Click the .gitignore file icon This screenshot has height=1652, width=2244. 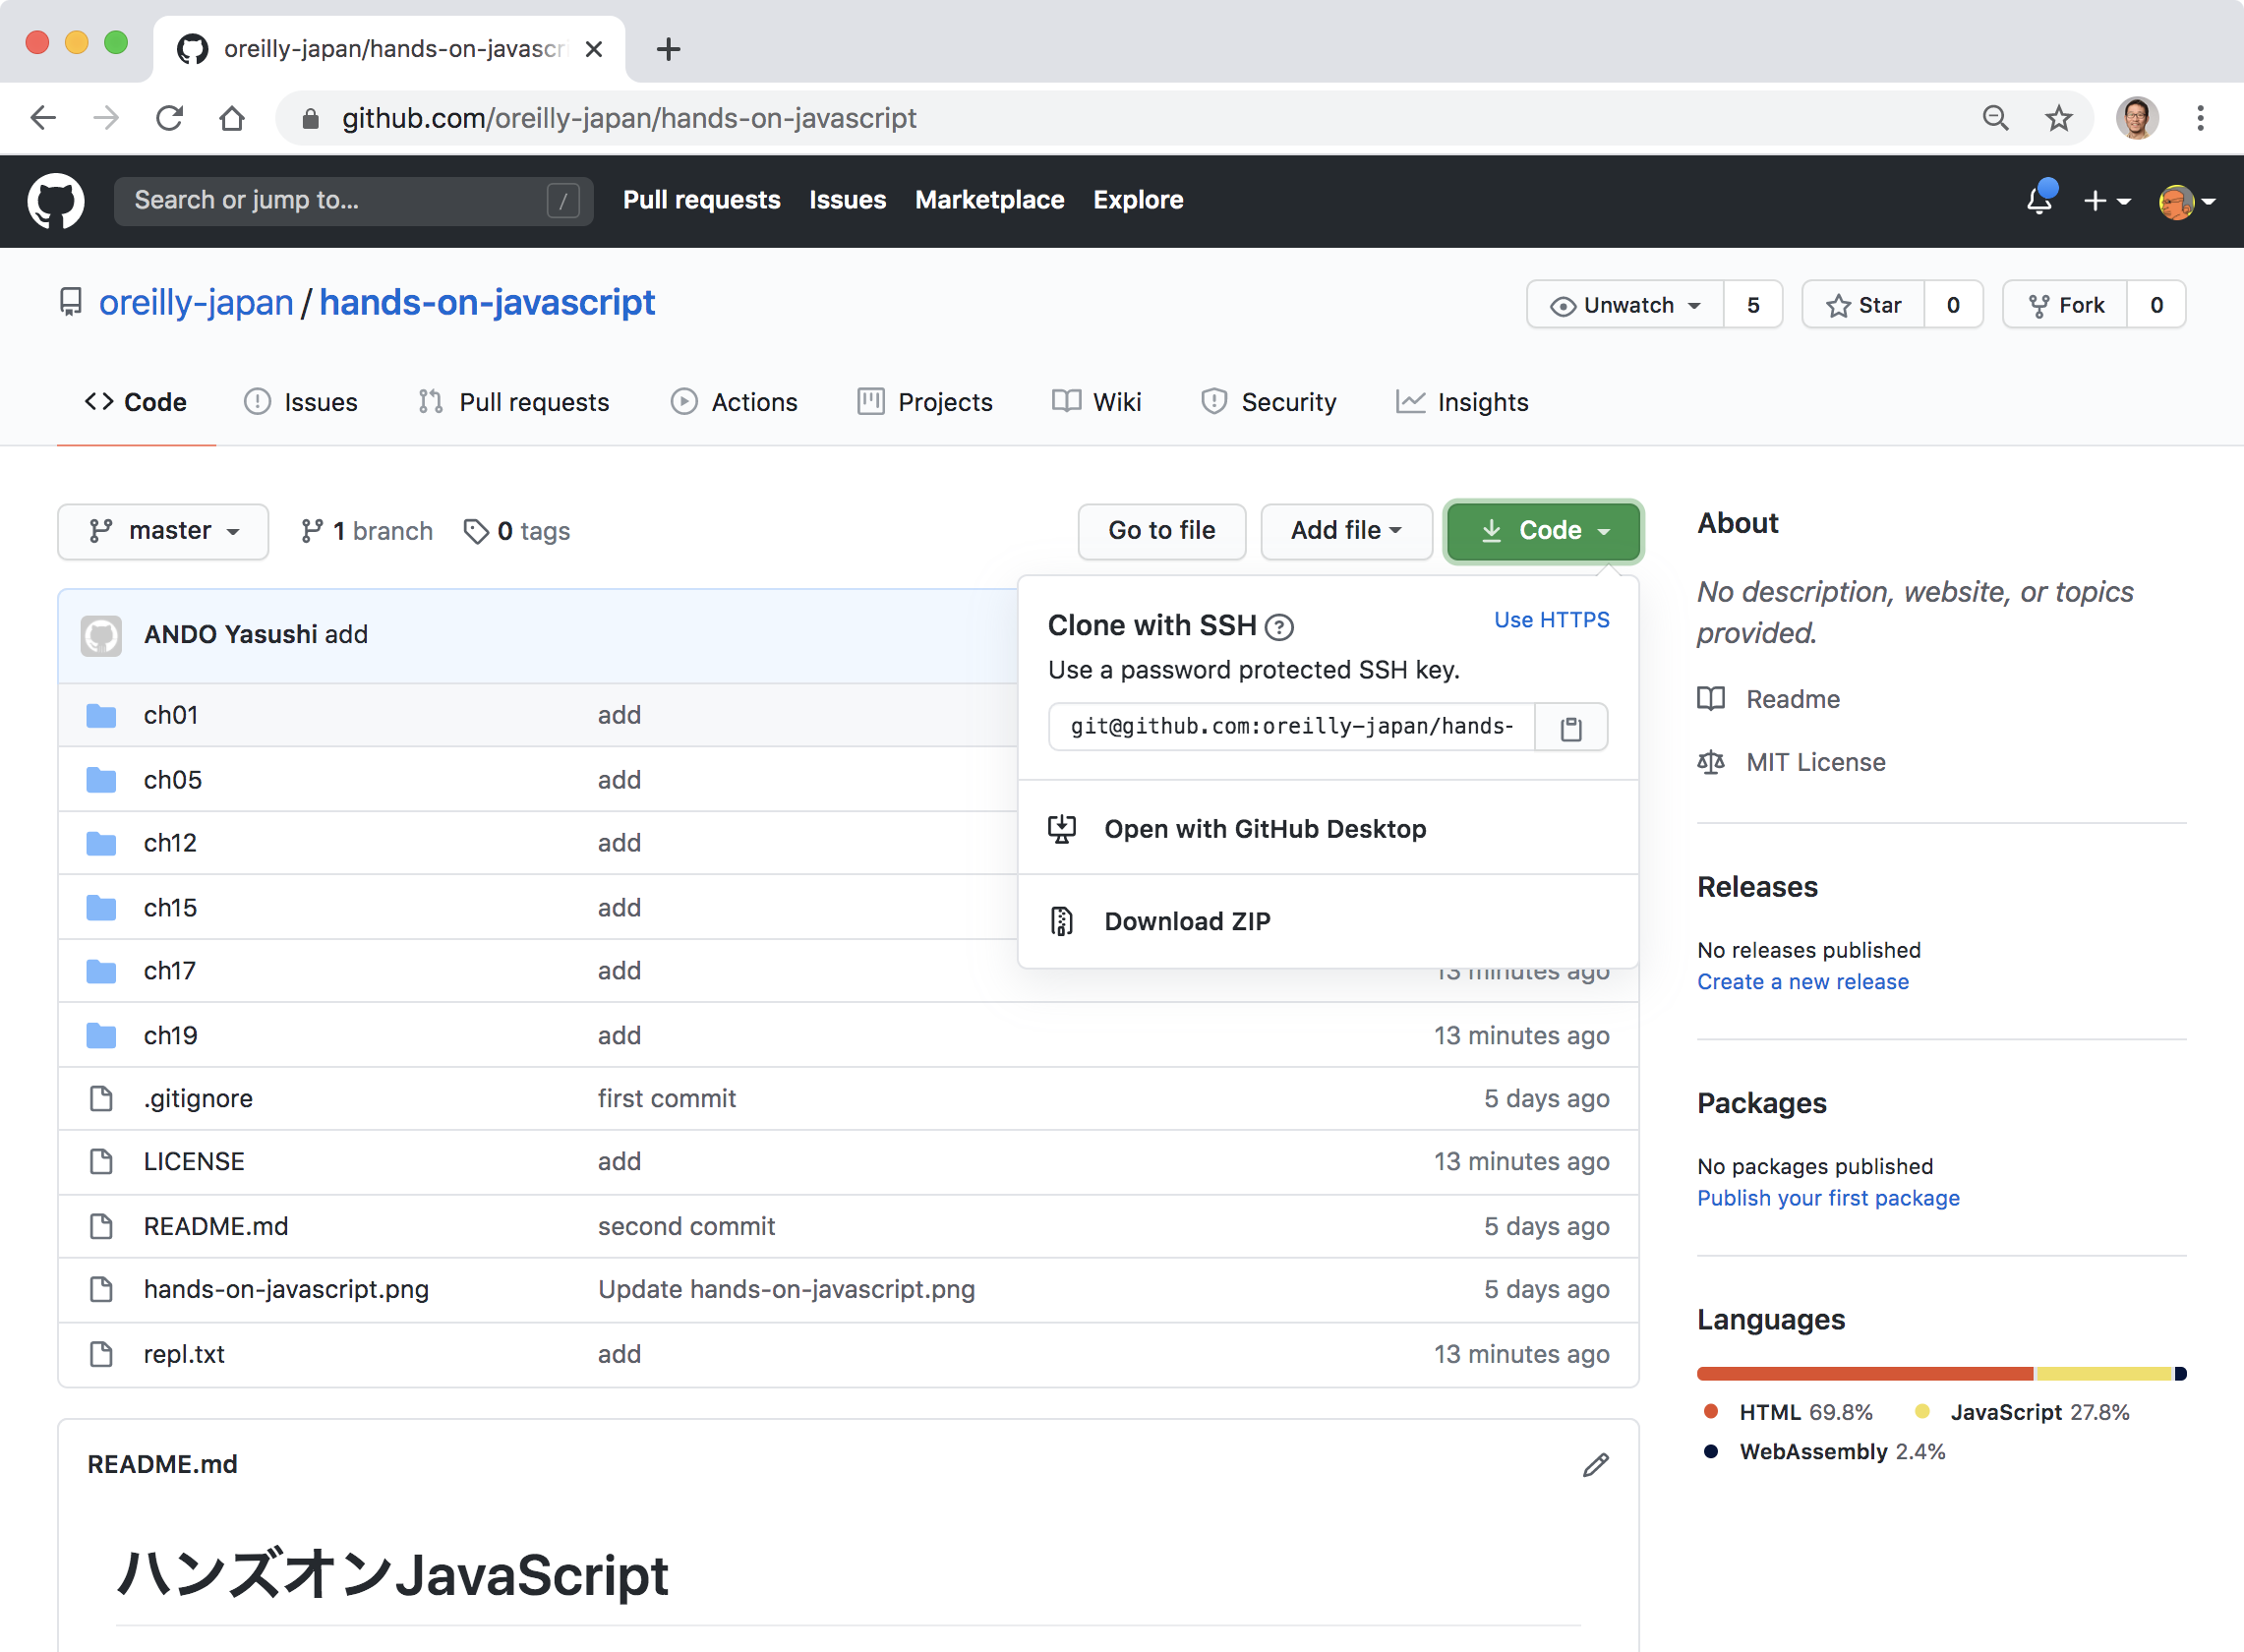tap(101, 1099)
